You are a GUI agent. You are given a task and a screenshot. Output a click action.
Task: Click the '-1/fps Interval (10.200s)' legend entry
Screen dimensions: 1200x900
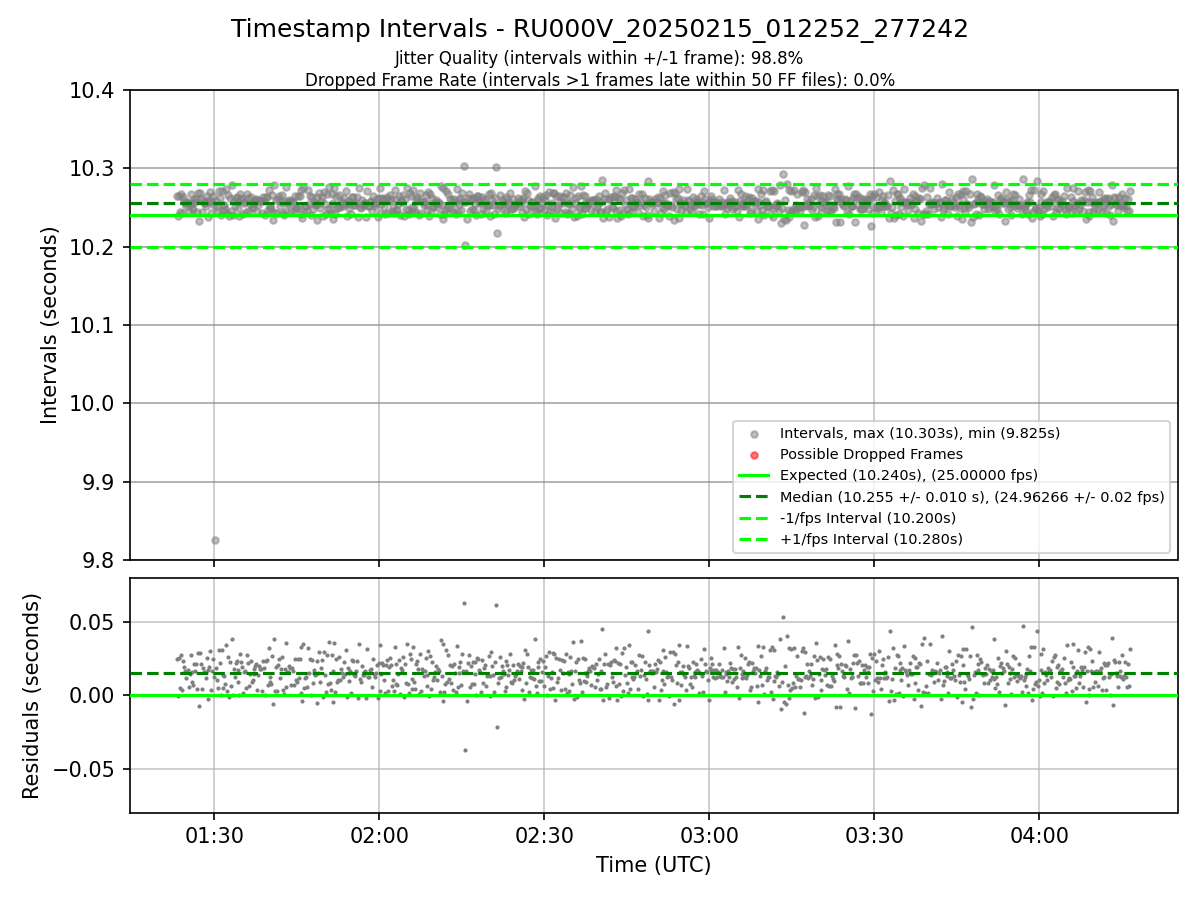coord(868,518)
